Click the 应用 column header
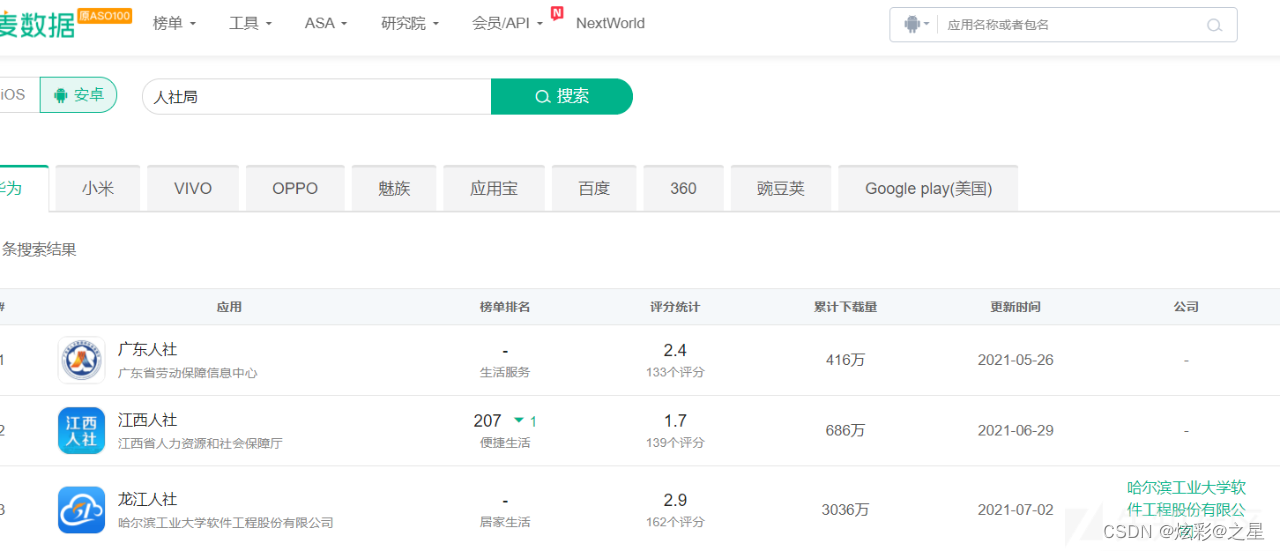Image resolution: width=1280 pixels, height=551 pixels. pos(229,307)
